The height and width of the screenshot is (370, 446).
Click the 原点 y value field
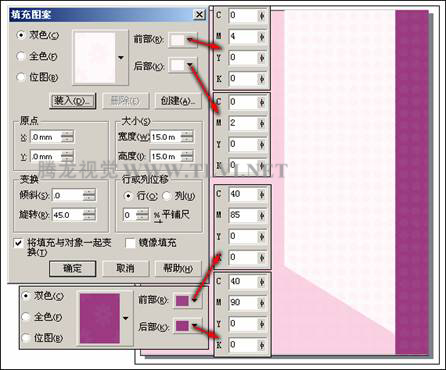[46, 156]
